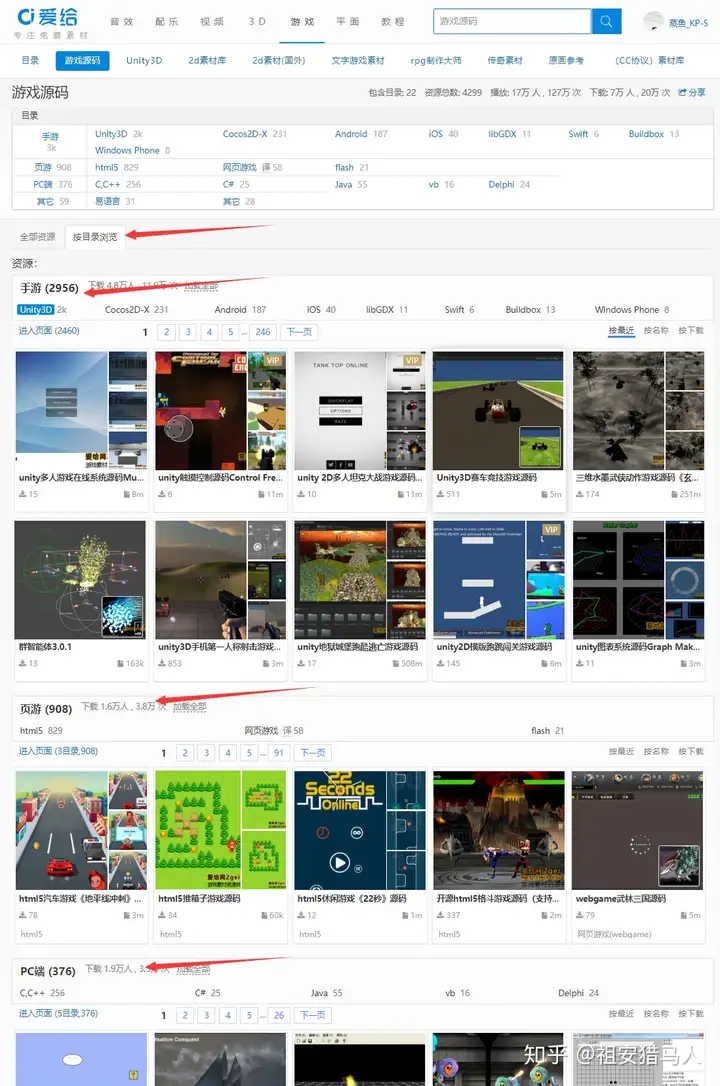Open unity2D横版跑跳闯关游戏源码 thumbnail
This screenshot has width=720, height=1086.
(x=498, y=580)
